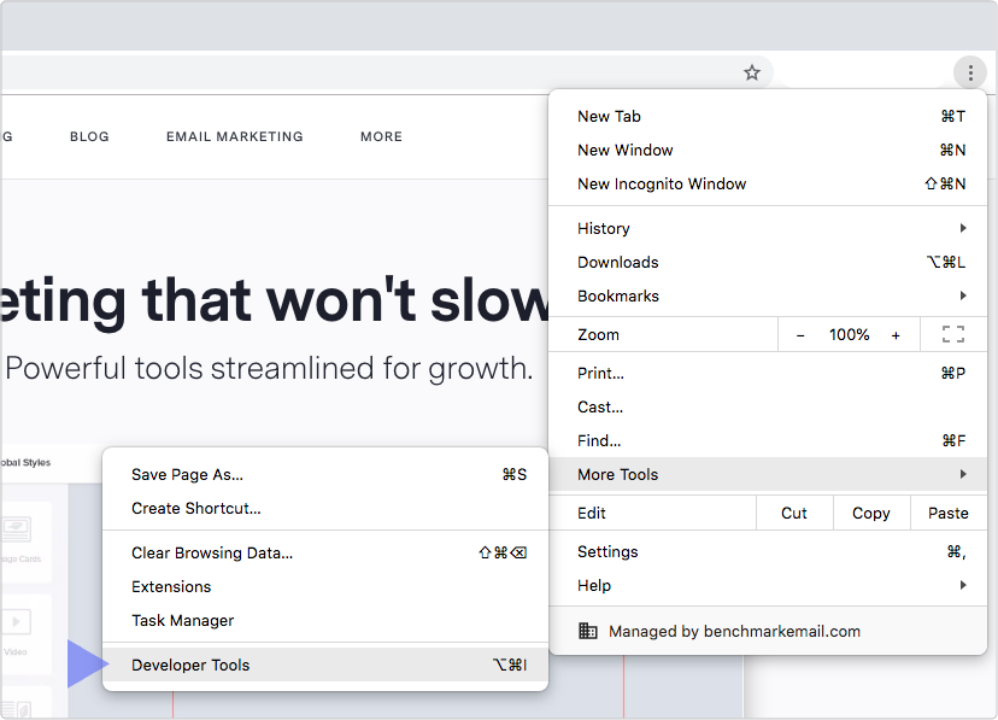The height and width of the screenshot is (720, 998).
Task: Open Task Manager from submenu
Action: (325, 620)
